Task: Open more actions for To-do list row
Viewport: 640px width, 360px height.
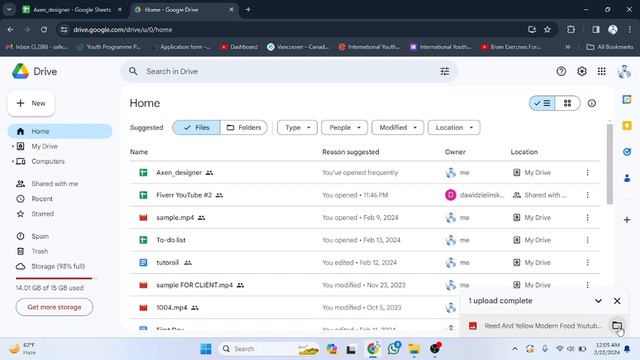Action: (587, 240)
